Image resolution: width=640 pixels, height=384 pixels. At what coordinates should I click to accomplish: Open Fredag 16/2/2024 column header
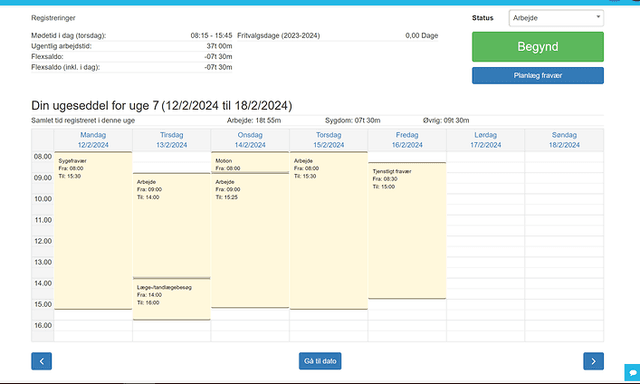[x=407, y=140]
